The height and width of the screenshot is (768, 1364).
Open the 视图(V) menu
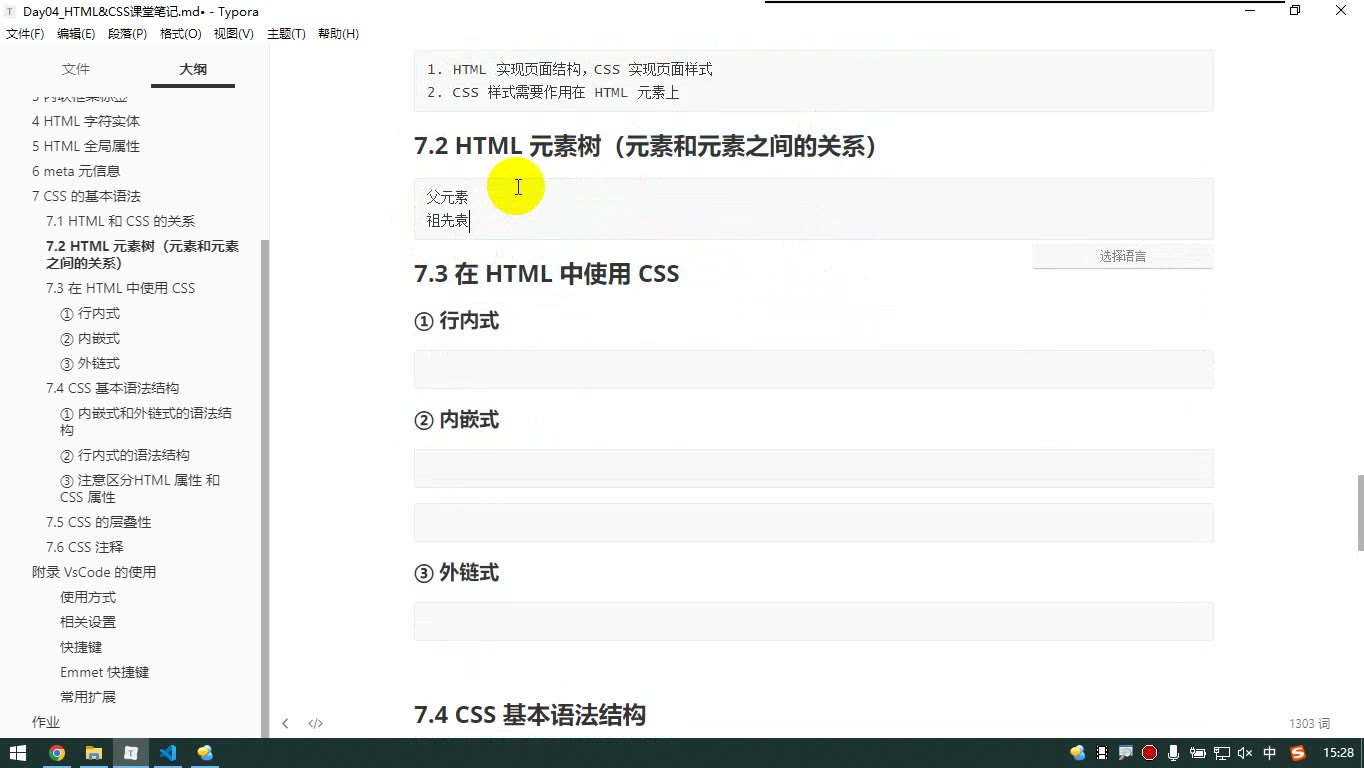[234, 34]
